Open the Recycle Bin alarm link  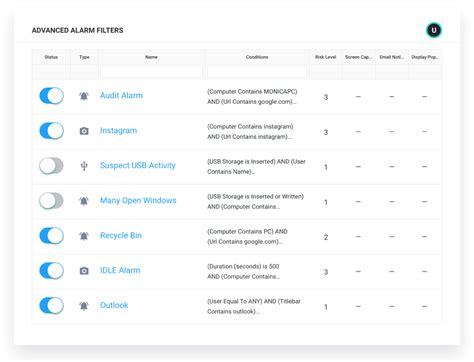tap(121, 236)
